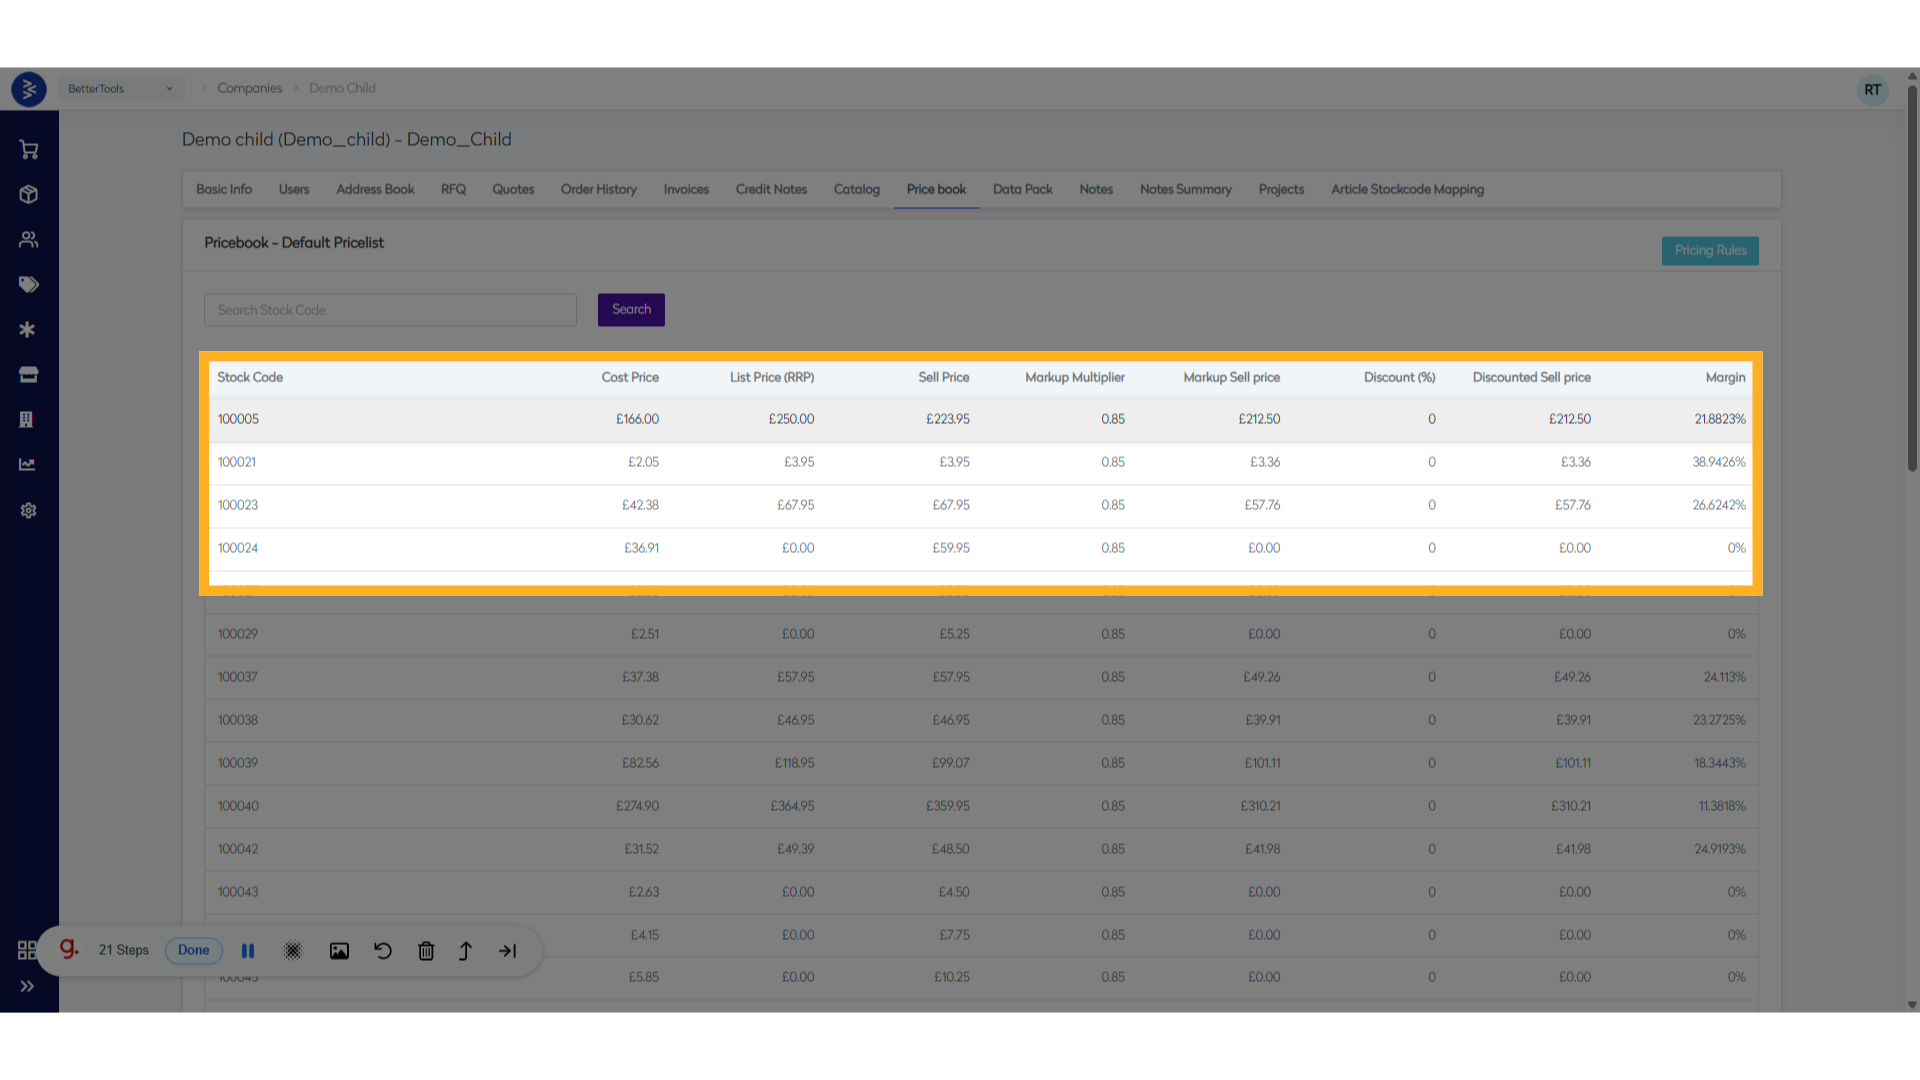Screen dimensions: 1920x1080
Task: Open the users group sidebar icon
Action: point(28,240)
